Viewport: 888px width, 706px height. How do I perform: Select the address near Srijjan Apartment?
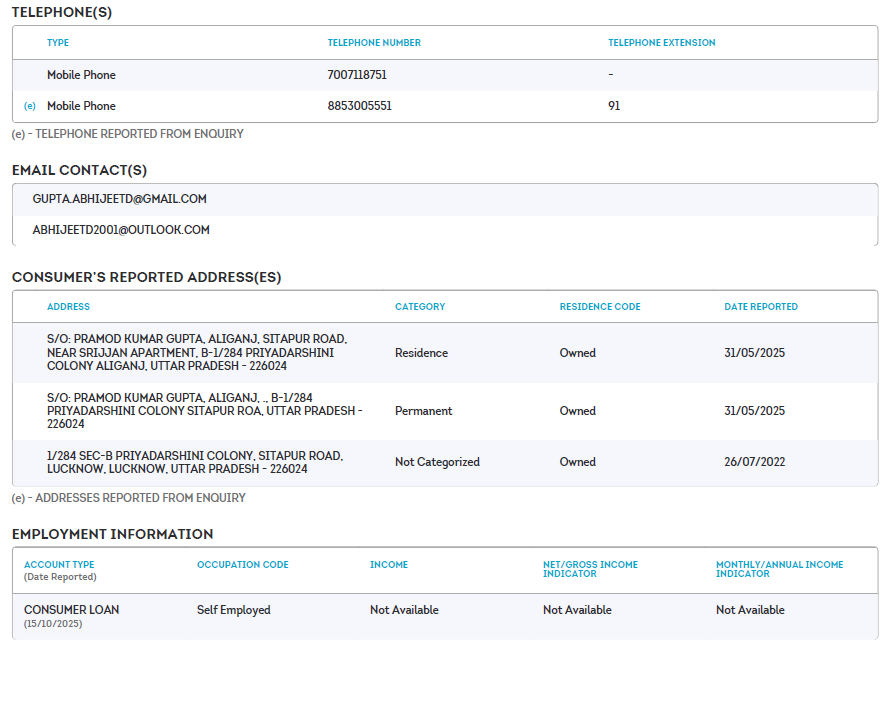pyautogui.click(x=197, y=353)
